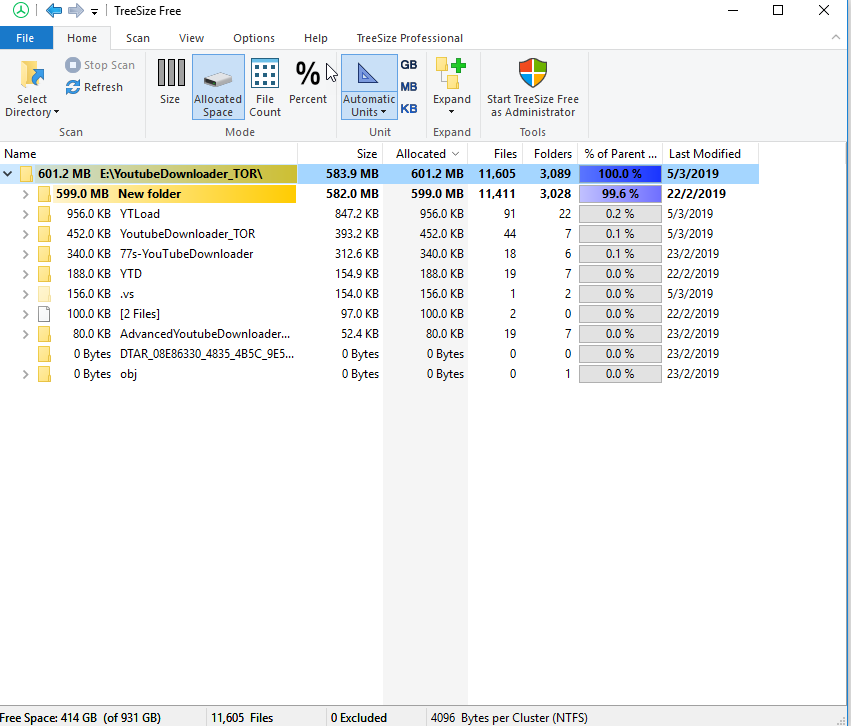
Task: Click the forward navigation arrow
Action: 76,10
